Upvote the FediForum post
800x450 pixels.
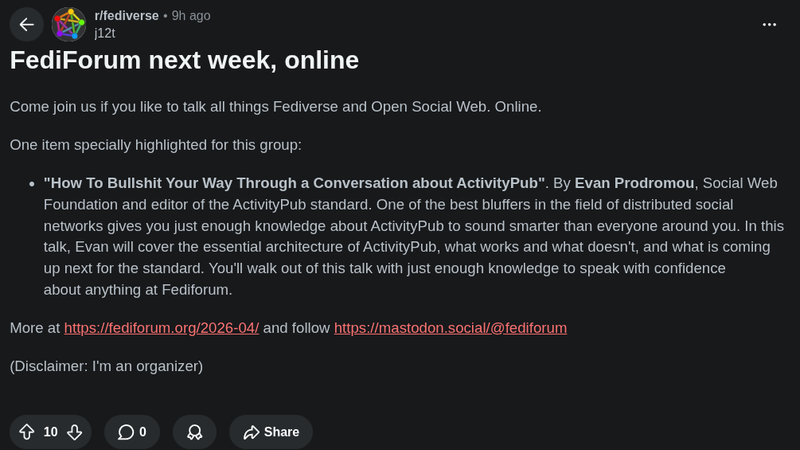click(26, 432)
